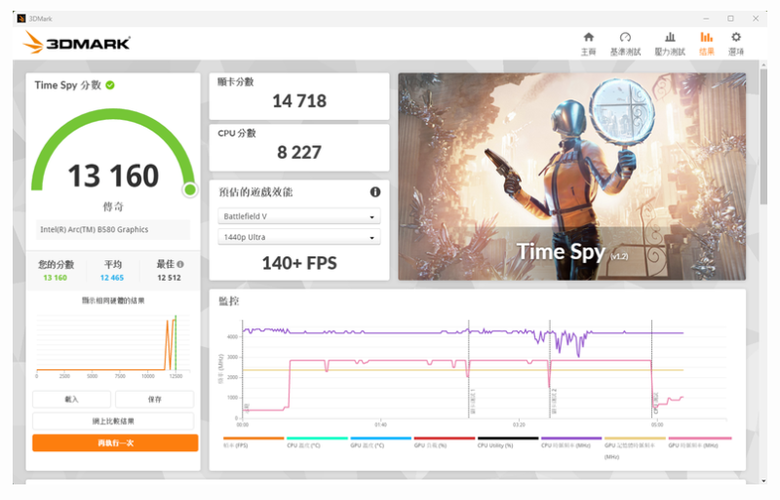This screenshot has height=500, width=780.
Task: Click the 載入 (Load) button
Action: point(72,399)
